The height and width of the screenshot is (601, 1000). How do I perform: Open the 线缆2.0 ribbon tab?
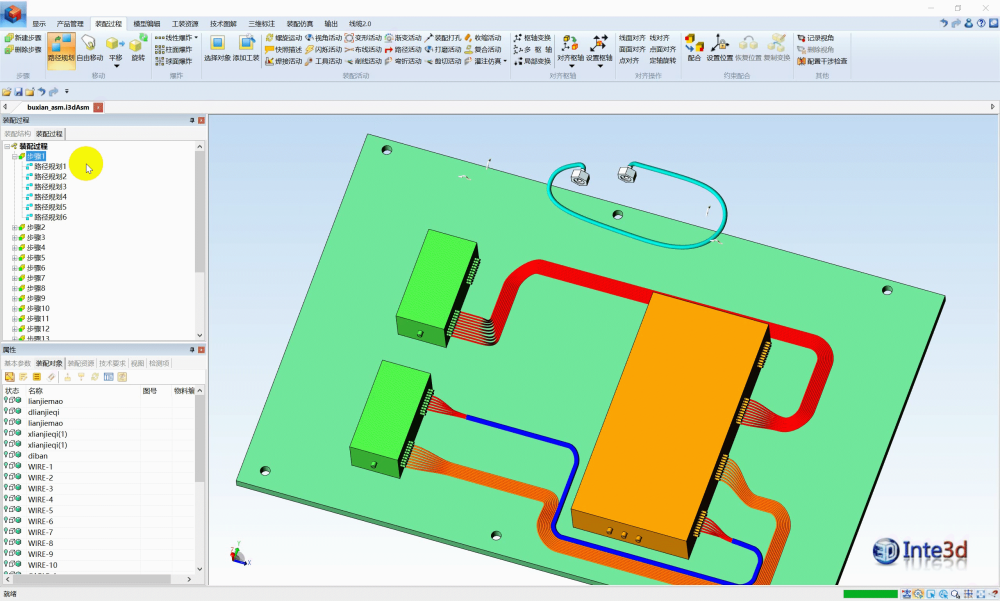tap(360, 24)
